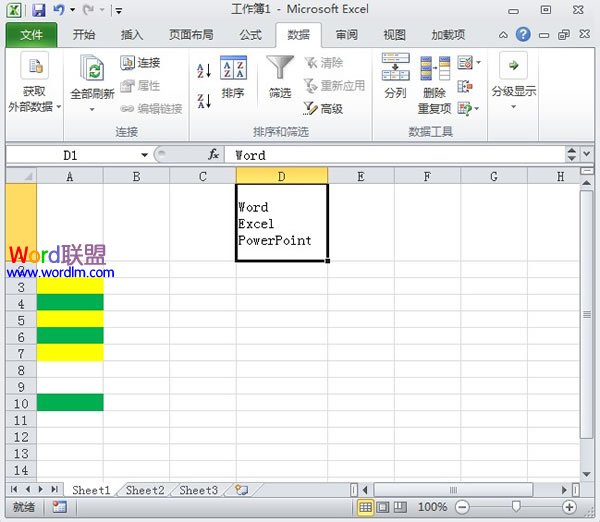Screen dimensions: 600x522
Task: Switch to View (视图) tab
Action: tap(395, 35)
